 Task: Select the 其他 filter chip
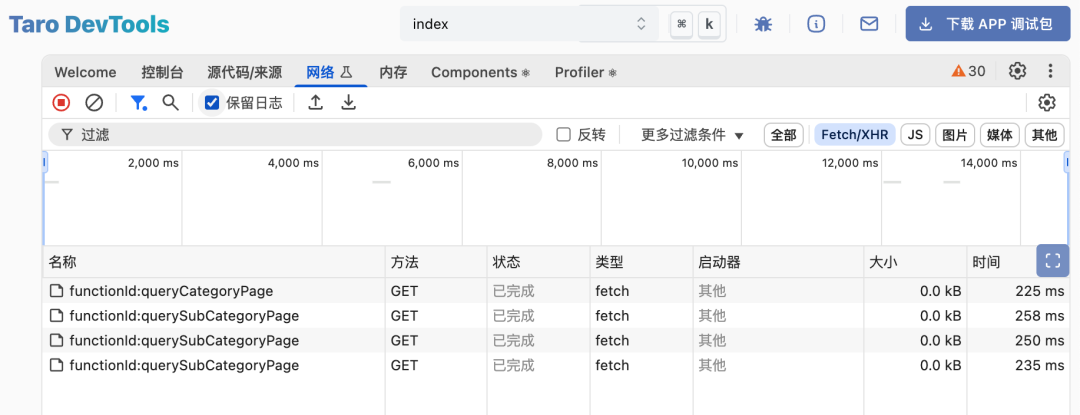click(1045, 135)
